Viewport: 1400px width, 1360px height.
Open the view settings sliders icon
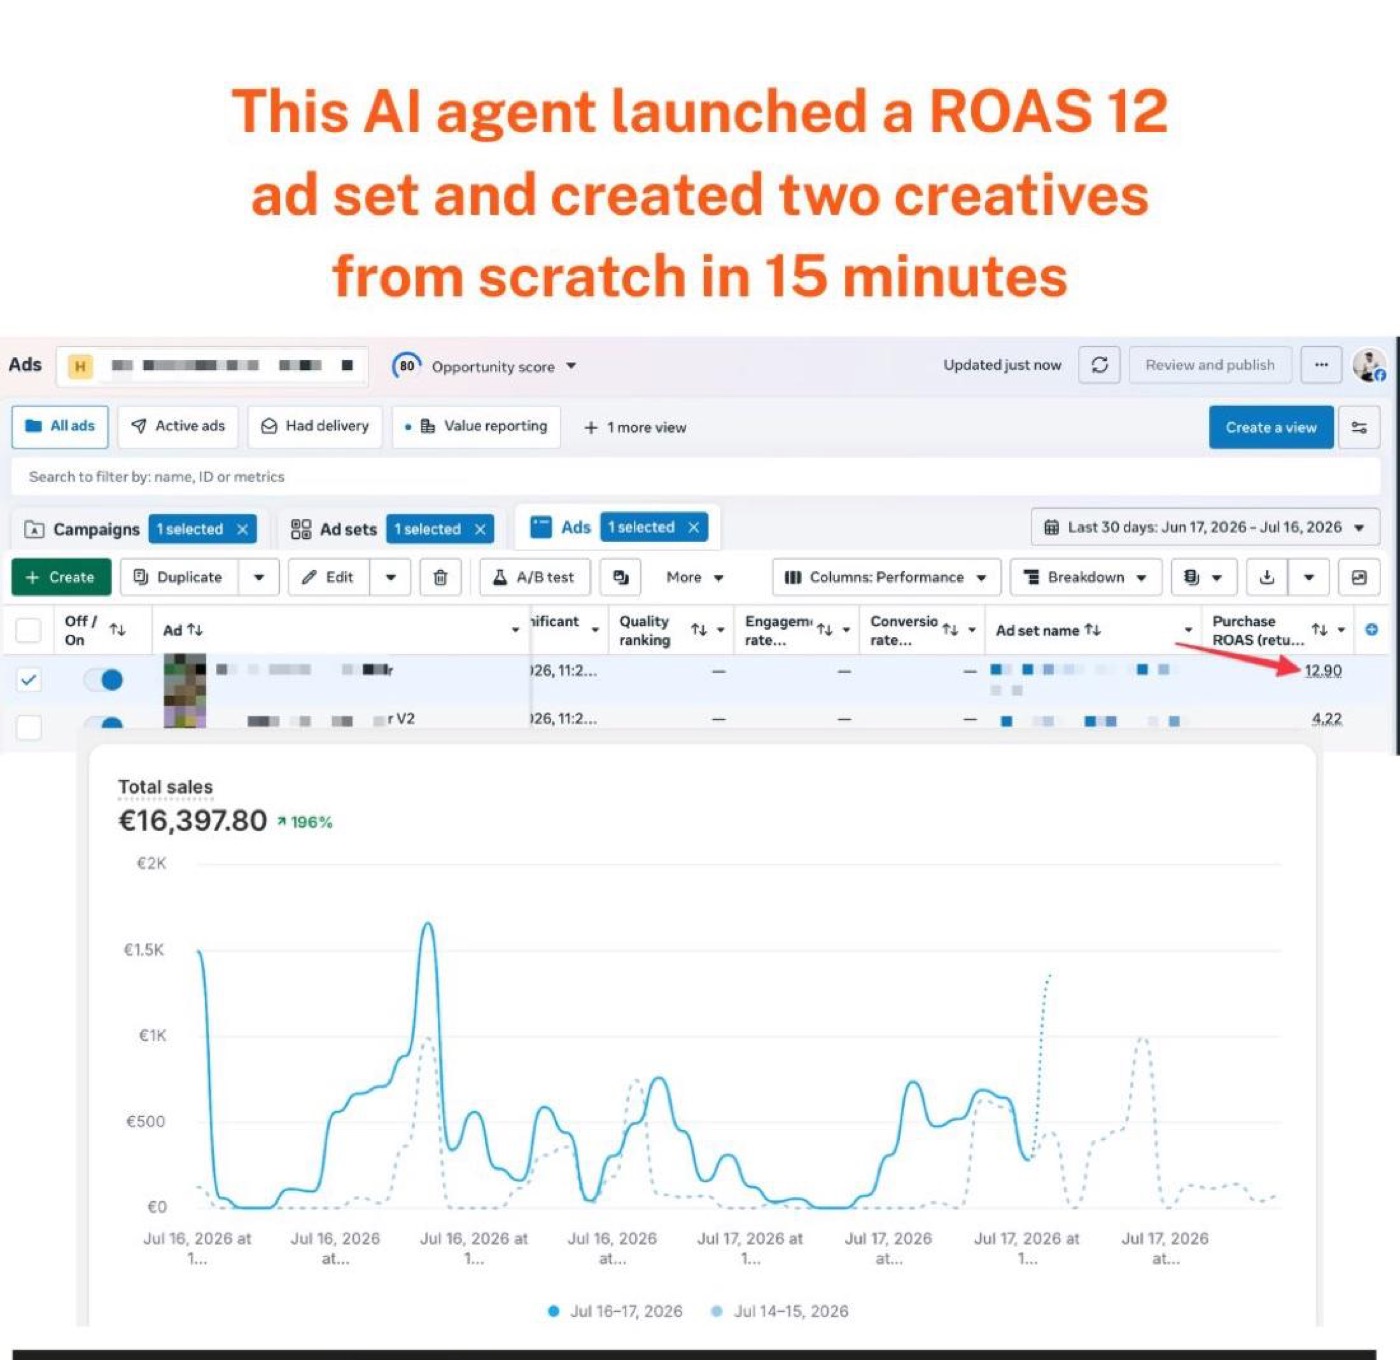click(1359, 427)
